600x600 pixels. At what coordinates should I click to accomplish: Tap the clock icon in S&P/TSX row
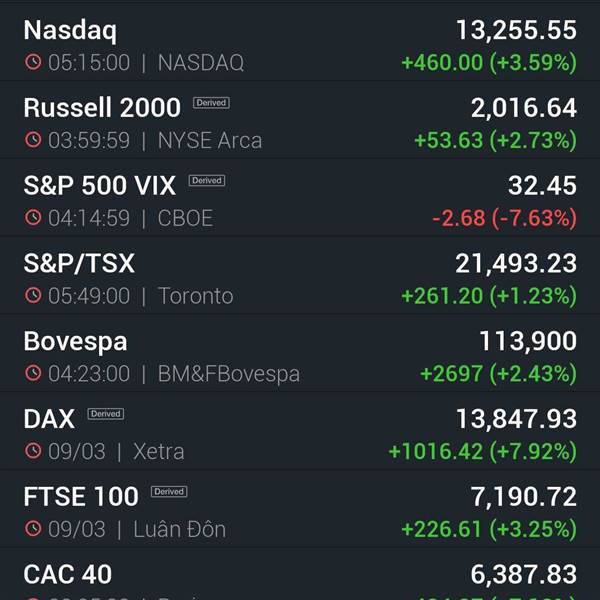[x=33, y=295]
